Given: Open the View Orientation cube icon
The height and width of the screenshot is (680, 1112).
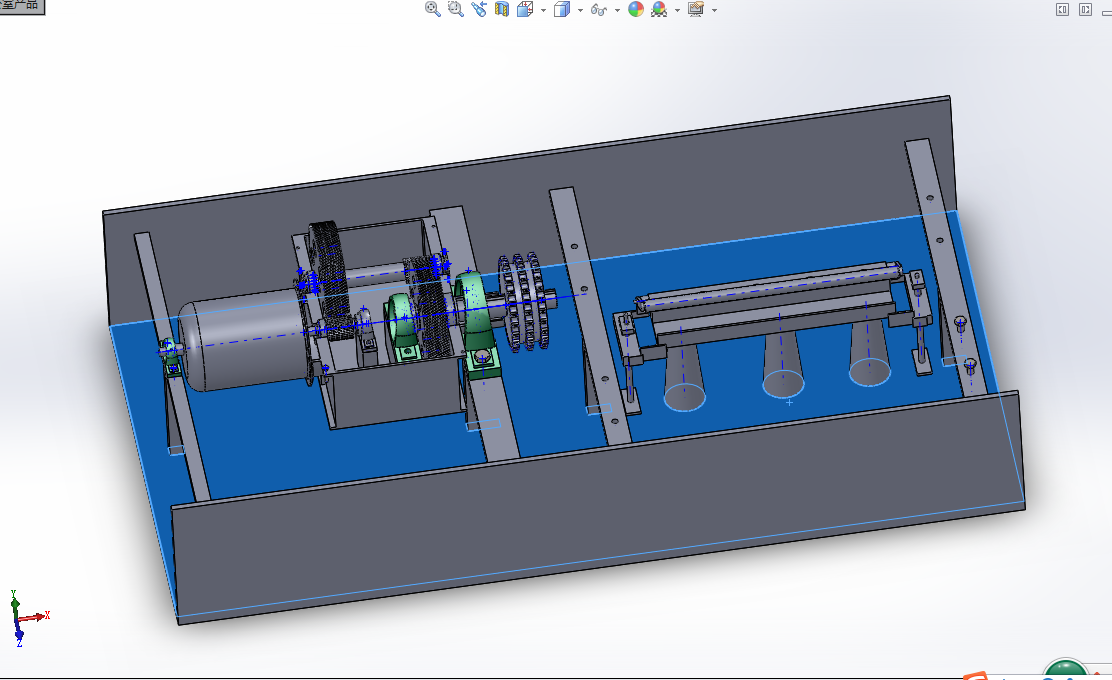Looking at the screenshot, I should point(526,9).
